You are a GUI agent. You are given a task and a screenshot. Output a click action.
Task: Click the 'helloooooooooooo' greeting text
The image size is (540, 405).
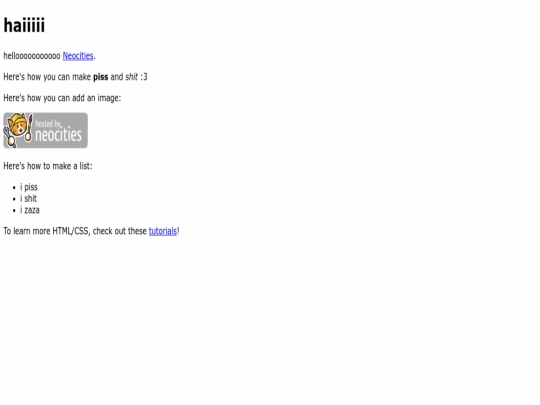coord(32,56)
